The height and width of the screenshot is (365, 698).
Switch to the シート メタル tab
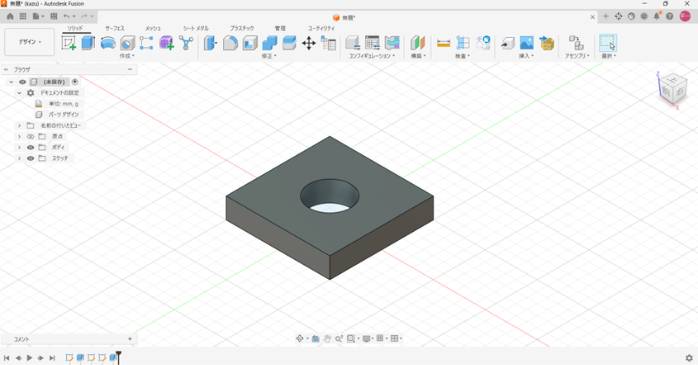click(195, 28)
